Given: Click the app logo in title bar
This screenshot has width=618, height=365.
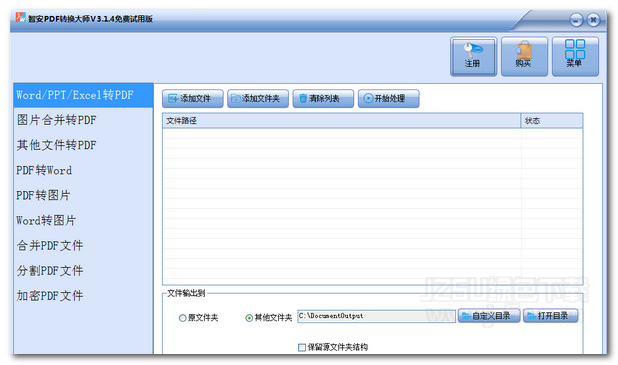Looking at the screenshot, I should (20, 17).
